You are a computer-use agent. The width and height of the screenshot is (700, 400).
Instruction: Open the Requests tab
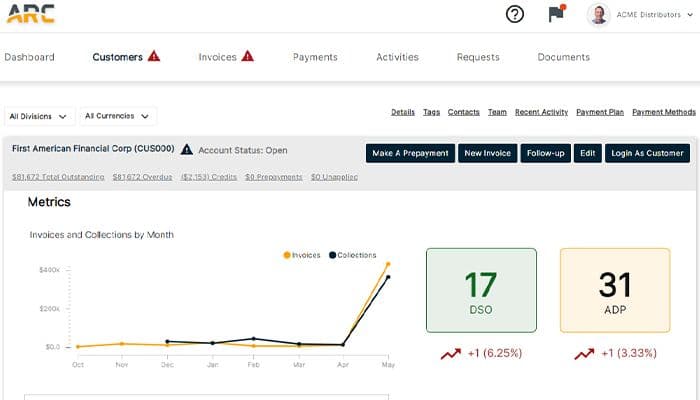[x=478, y=57]
